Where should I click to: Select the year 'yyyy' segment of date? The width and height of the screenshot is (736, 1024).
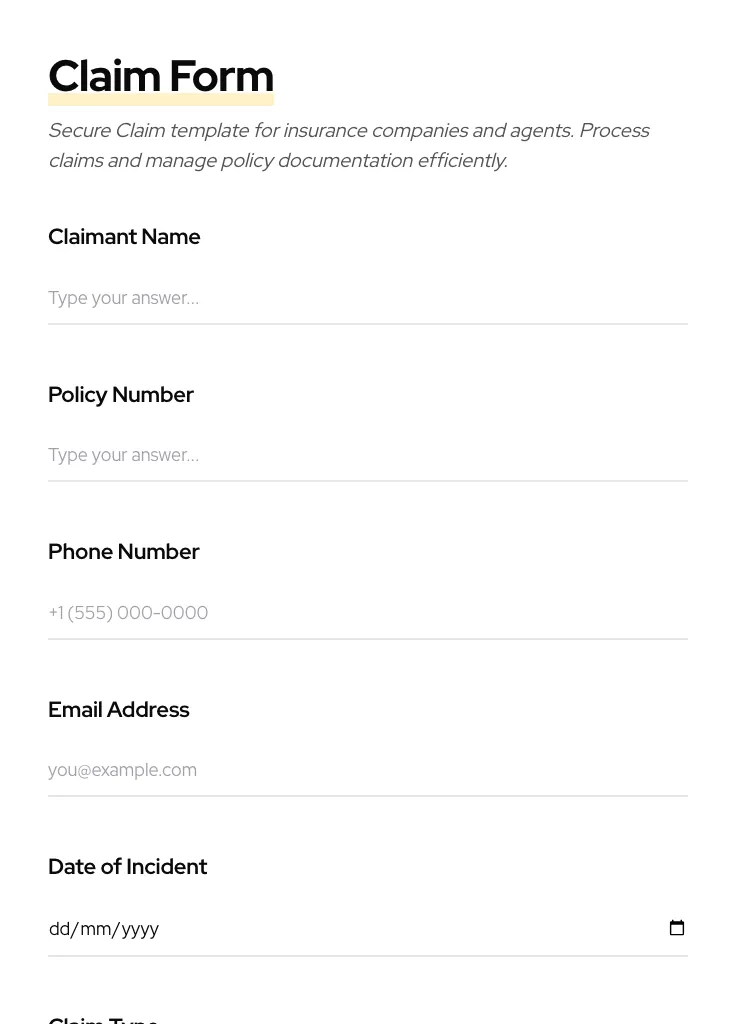tap(140, 929)
